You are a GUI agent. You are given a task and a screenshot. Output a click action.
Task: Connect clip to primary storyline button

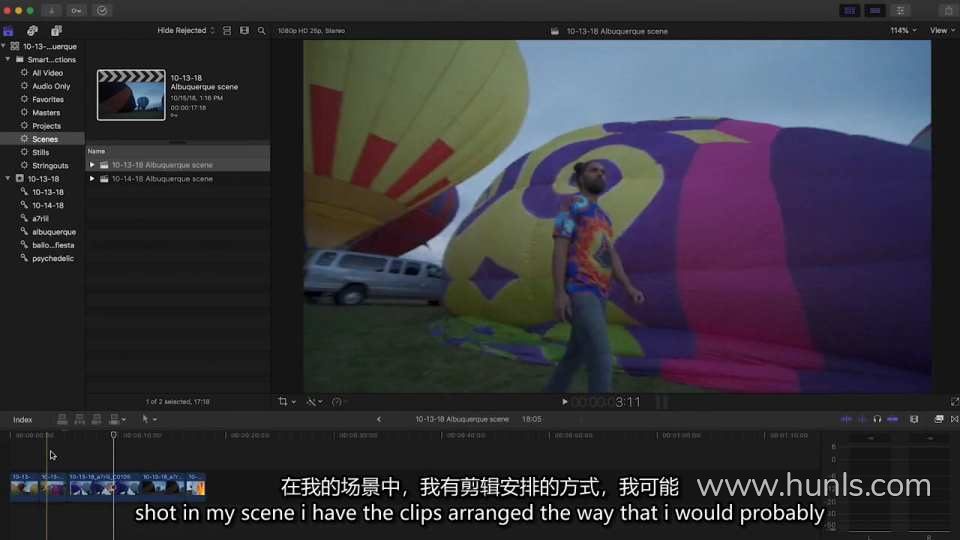click(x=62, y=419)
